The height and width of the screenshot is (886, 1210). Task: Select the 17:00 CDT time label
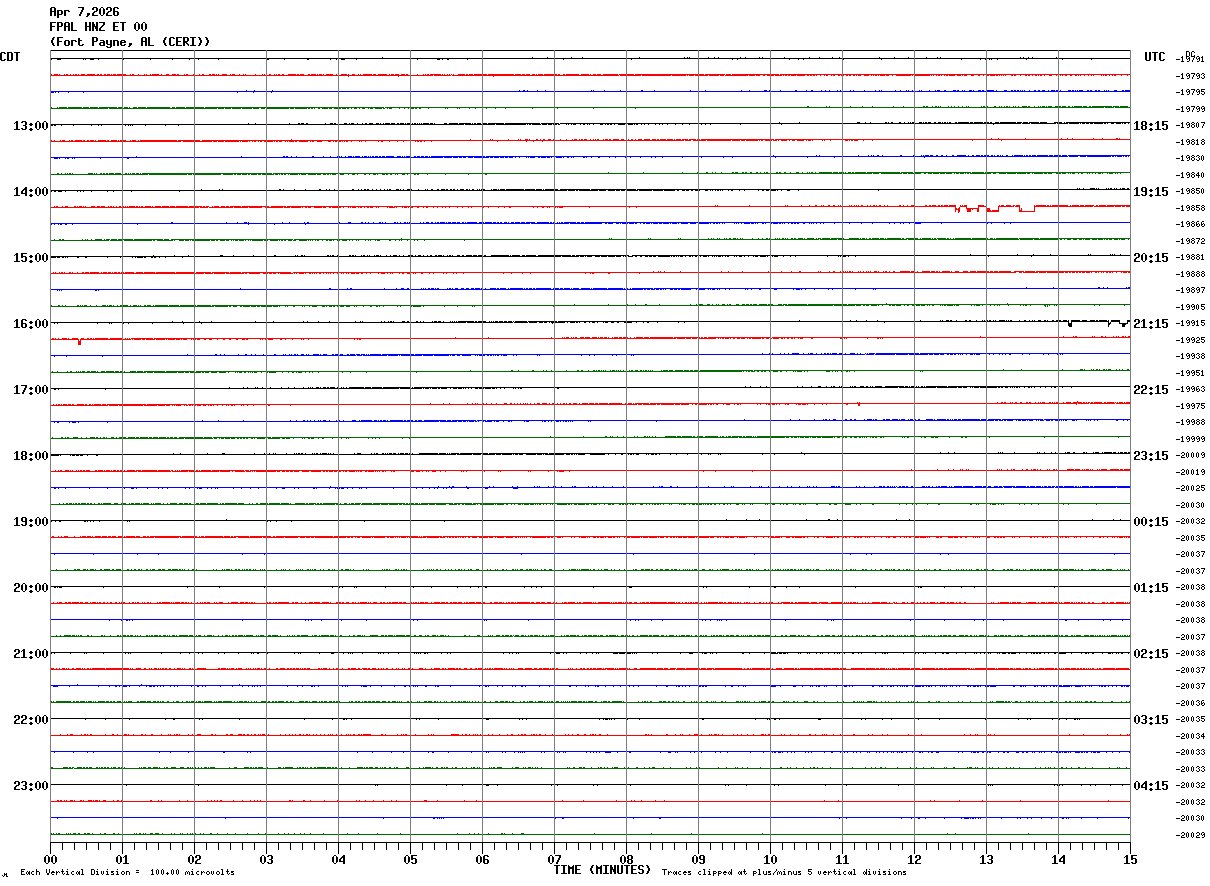[x=31, y=390]
